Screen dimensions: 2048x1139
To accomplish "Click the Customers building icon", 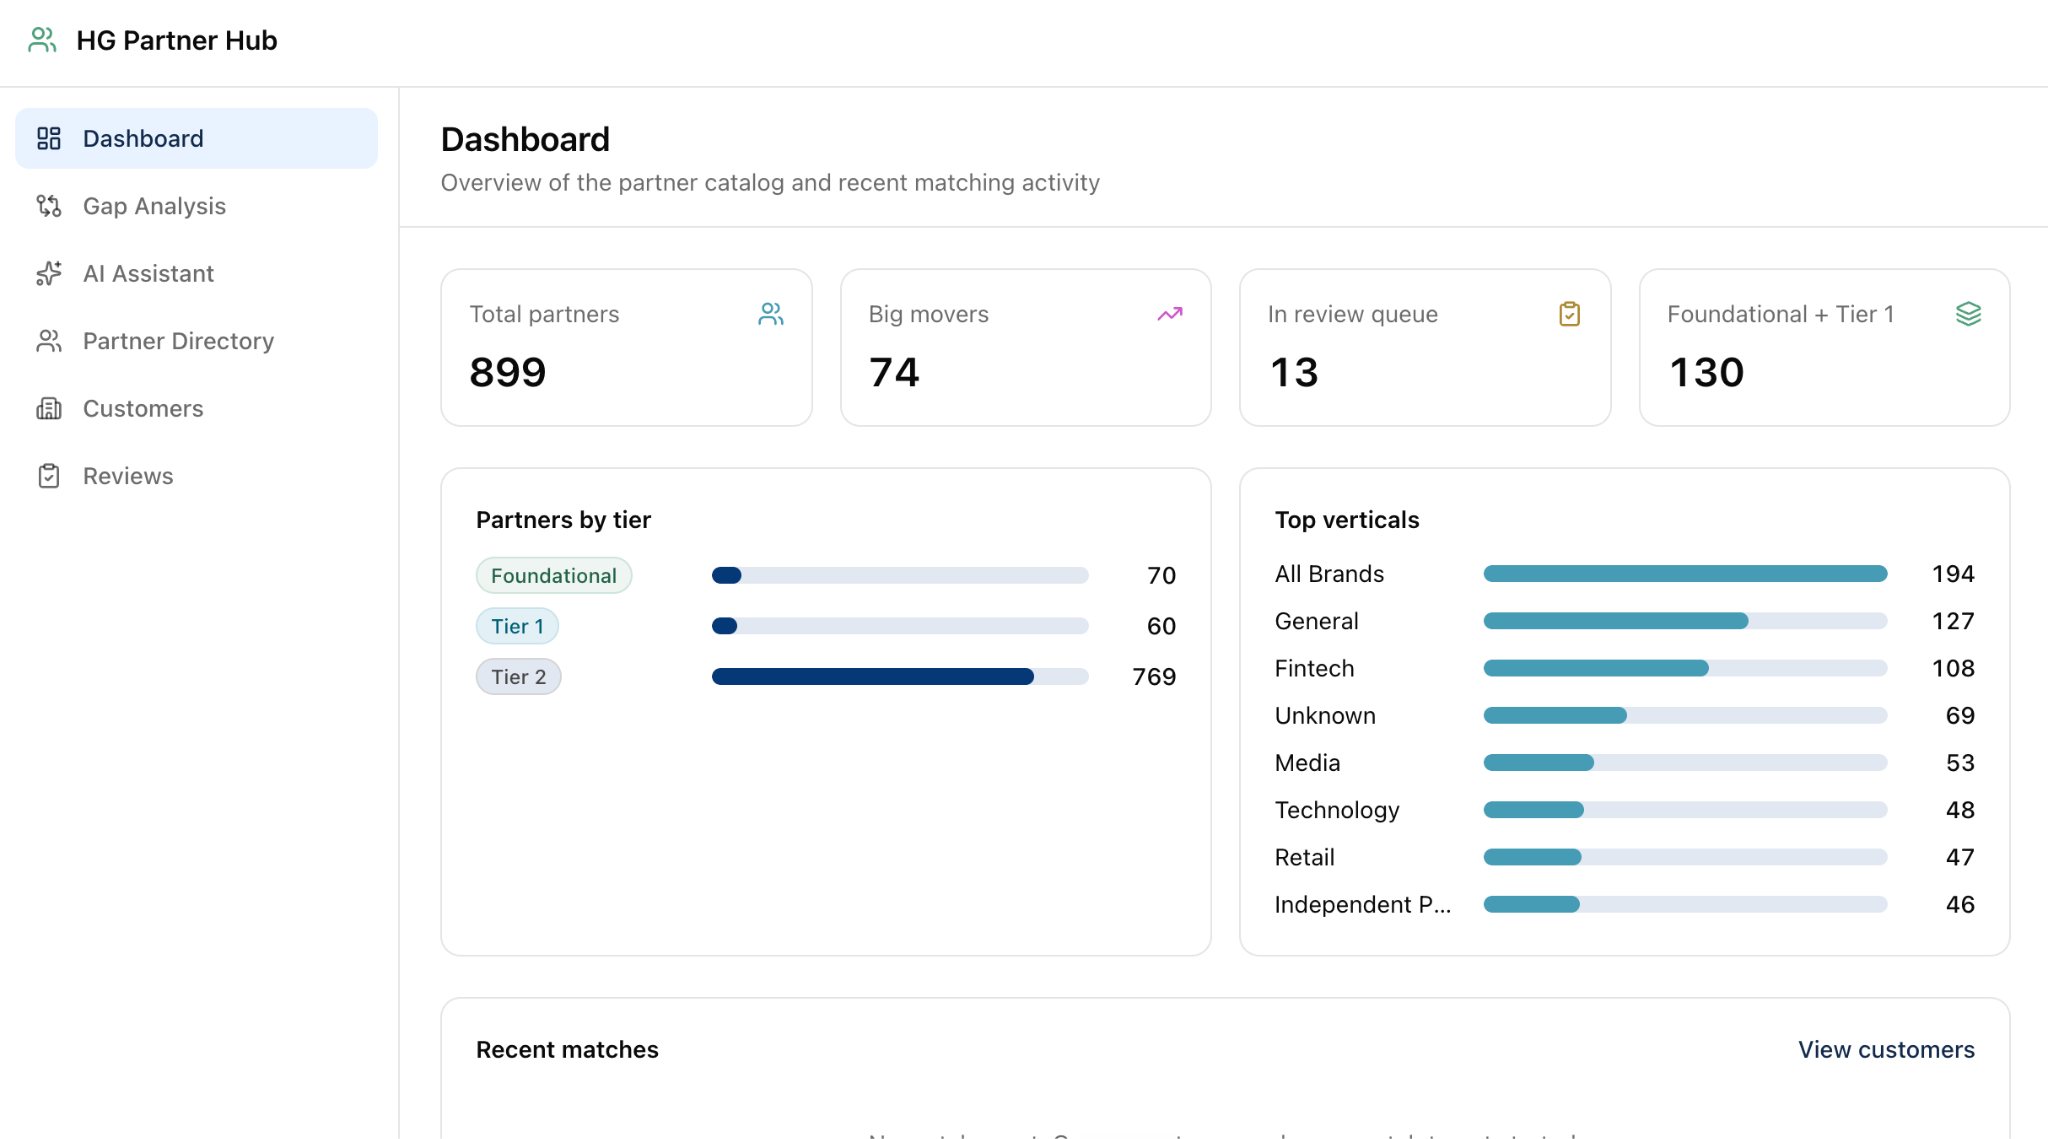I will coord(49,408).
